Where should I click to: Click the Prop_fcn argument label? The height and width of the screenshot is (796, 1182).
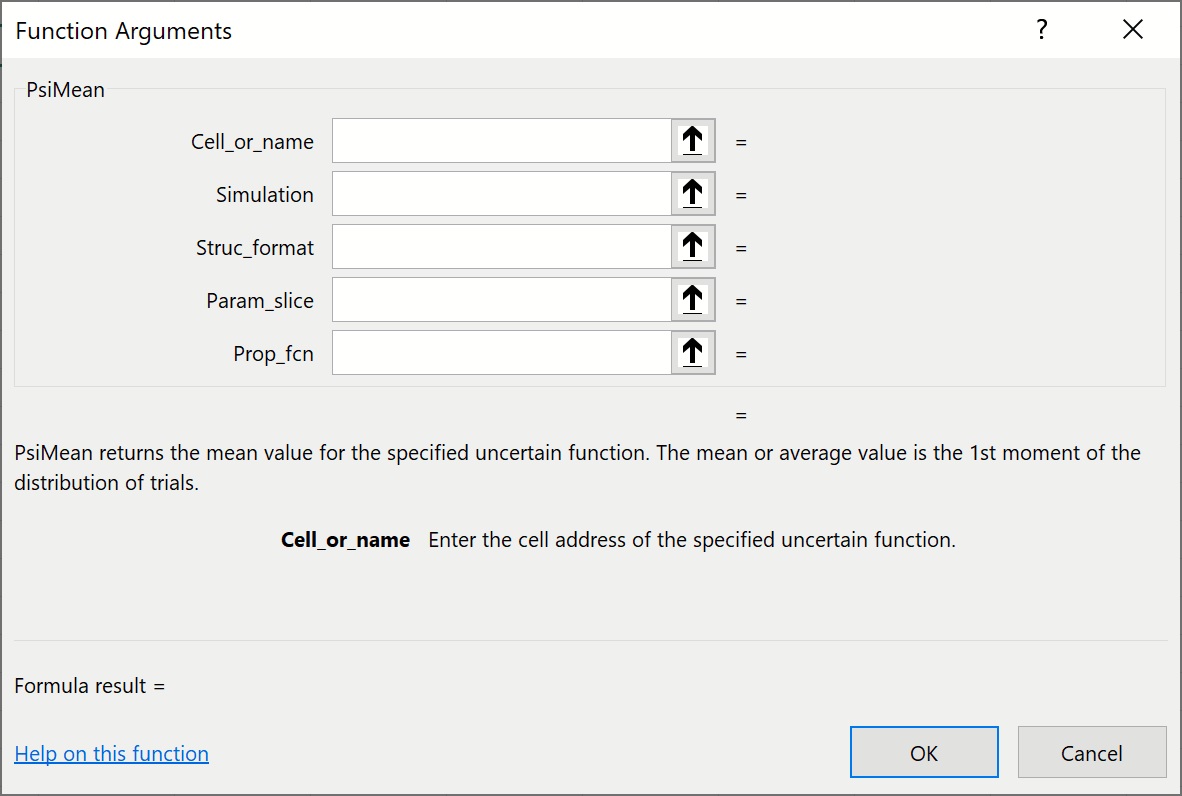click(x=273, y=354)
